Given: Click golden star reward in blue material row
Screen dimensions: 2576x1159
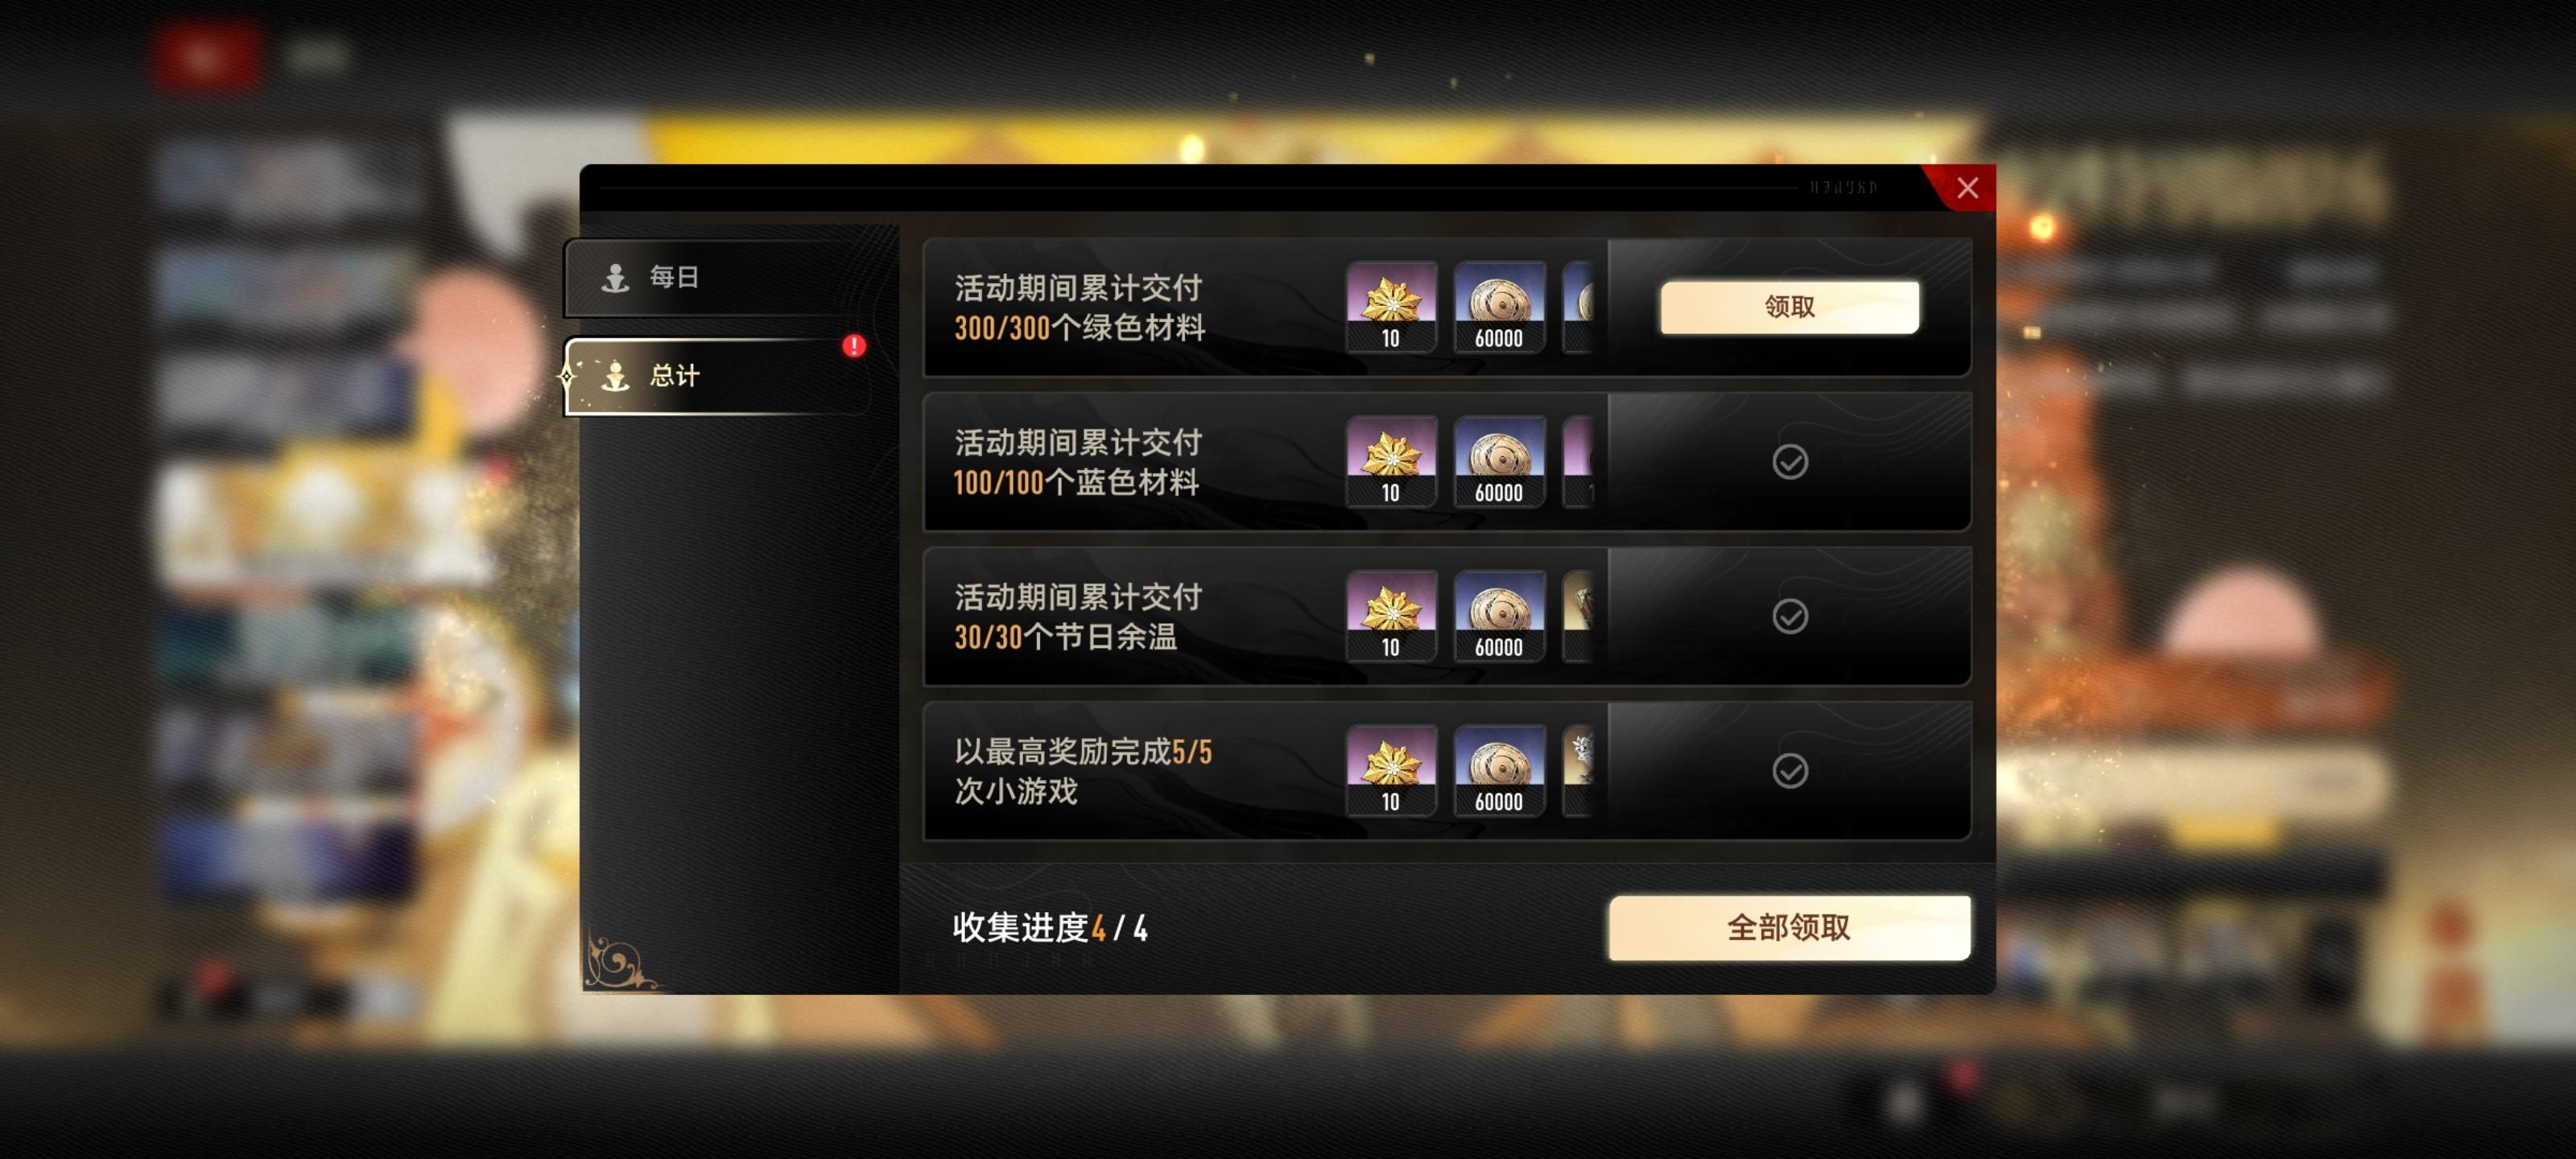Looking at the screenshot, I should [x=1391, y=462].
